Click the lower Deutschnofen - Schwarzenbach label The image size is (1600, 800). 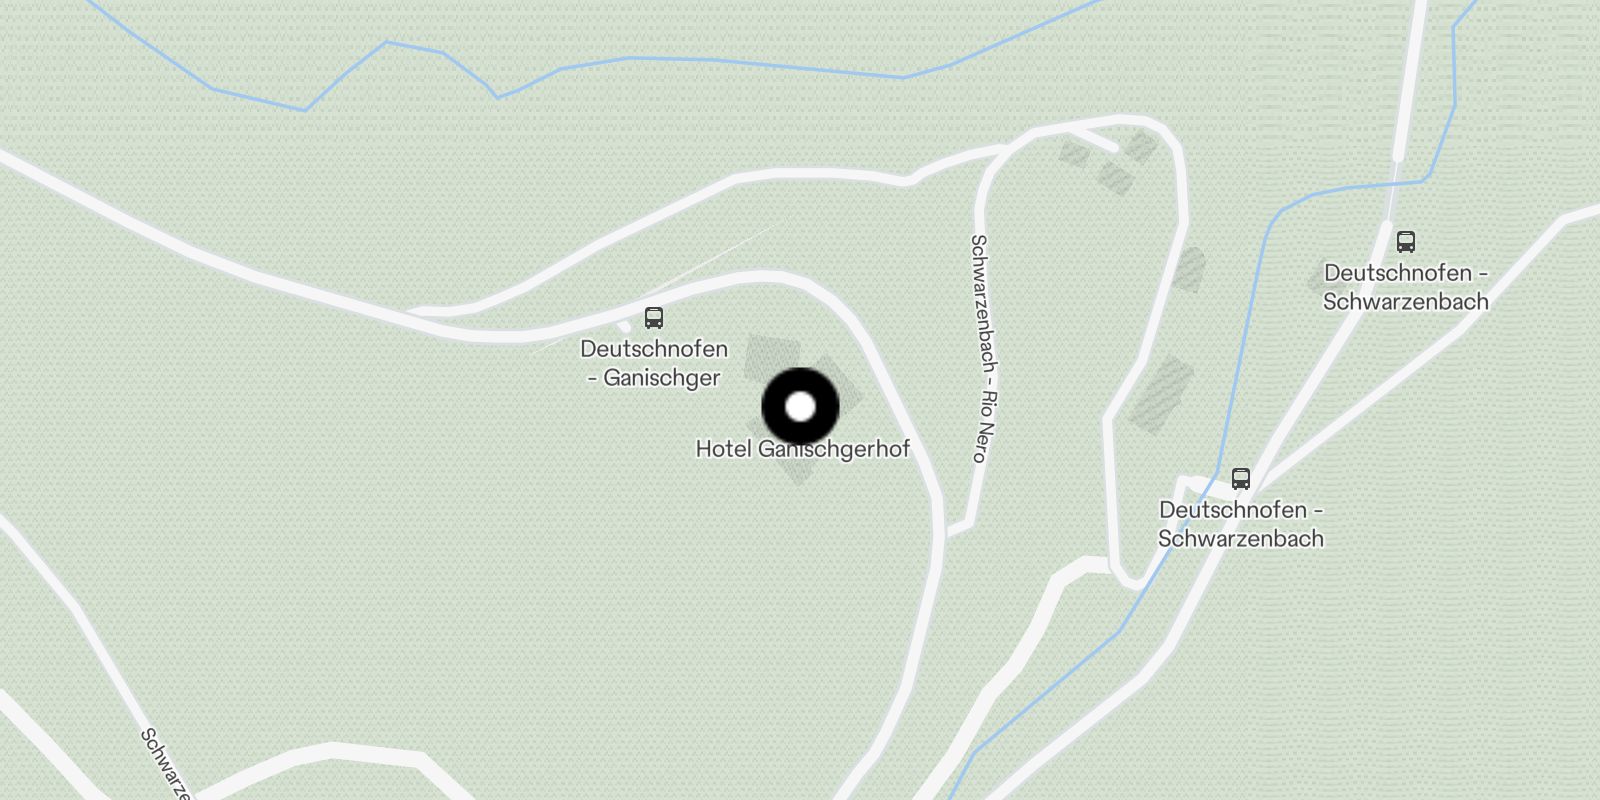1241,524
